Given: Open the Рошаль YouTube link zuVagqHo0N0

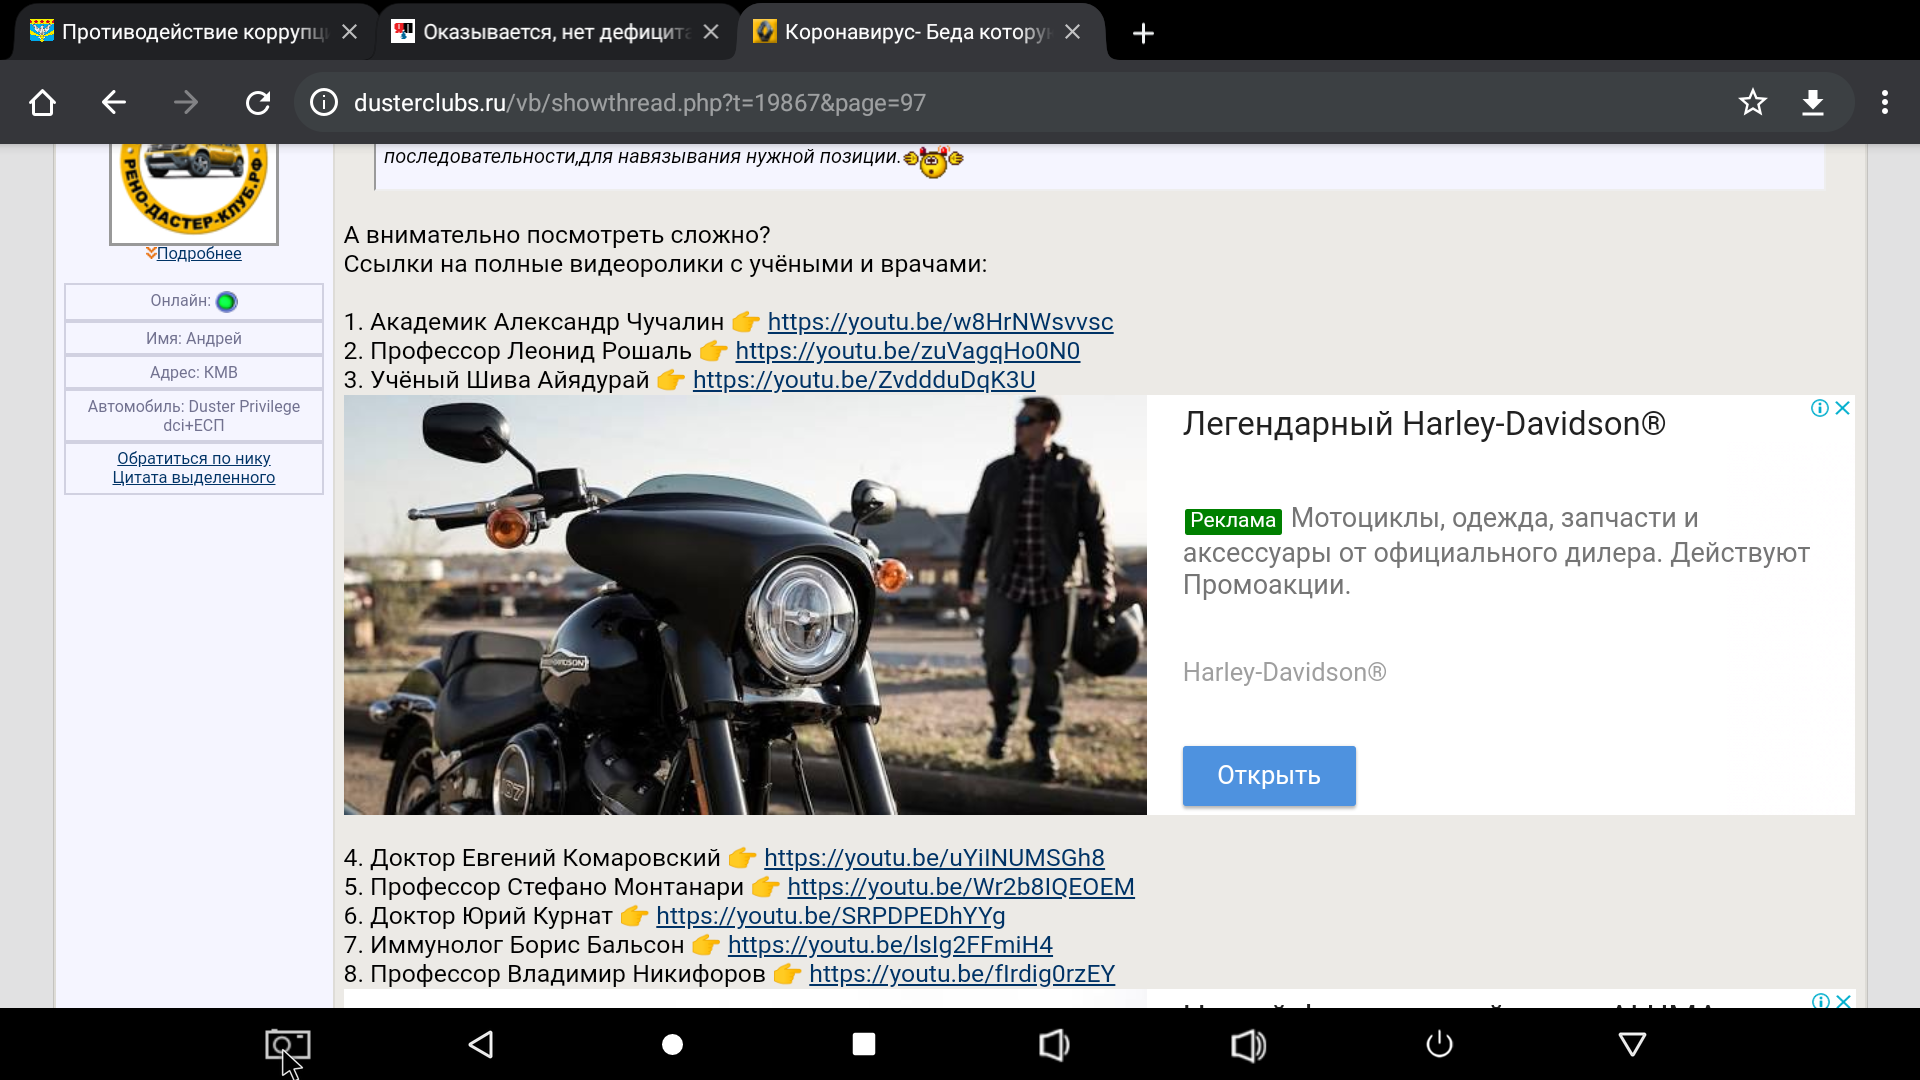Looking at the screenshot, I should tap(907, 351).
